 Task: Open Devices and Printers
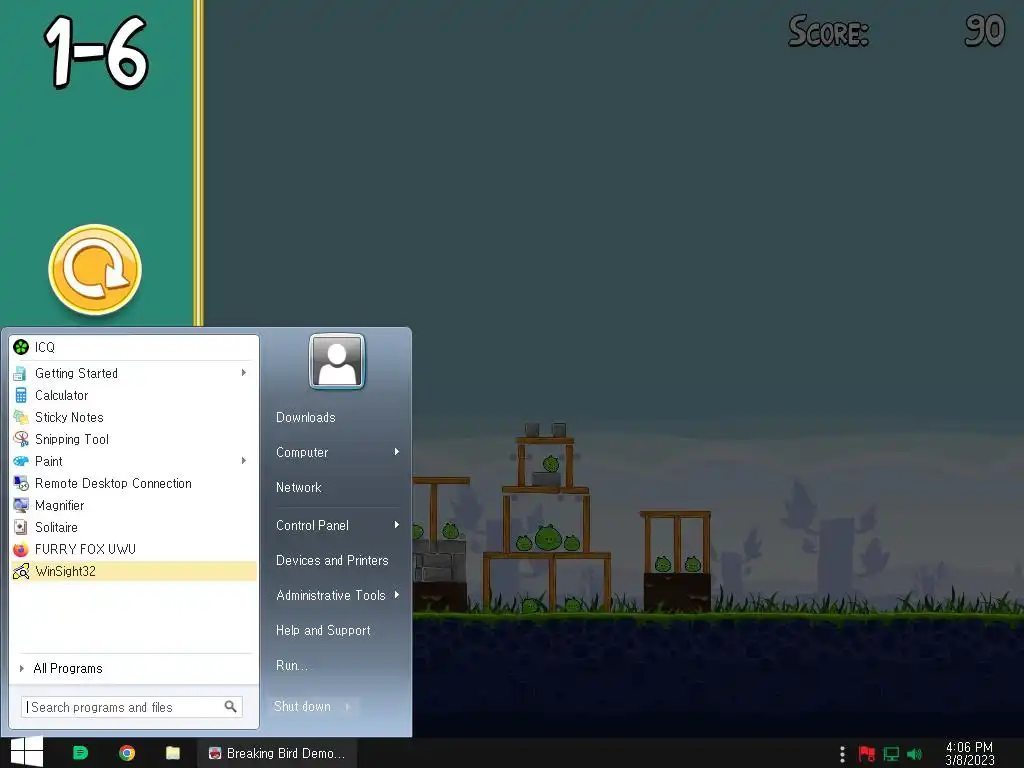[332, 560]
